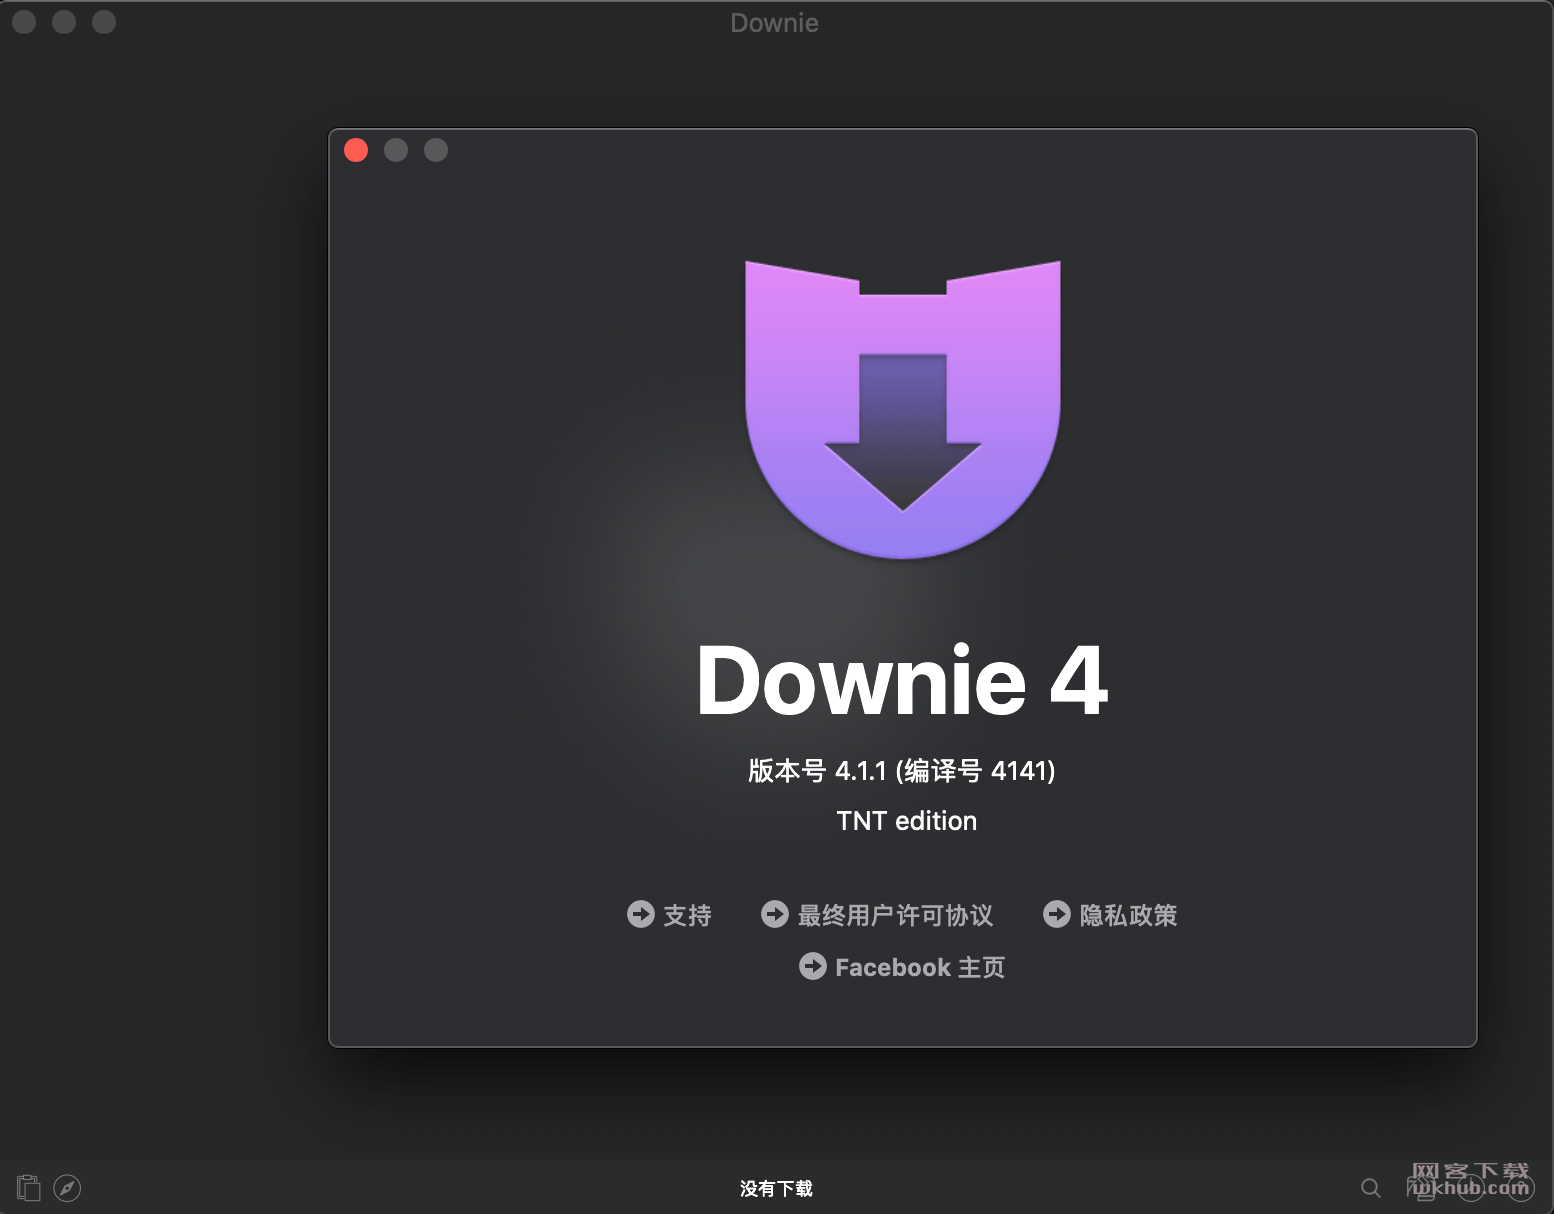1554x1214 pixels.
Task: Click the purple Downie shield logo
Action: [903, 409]
